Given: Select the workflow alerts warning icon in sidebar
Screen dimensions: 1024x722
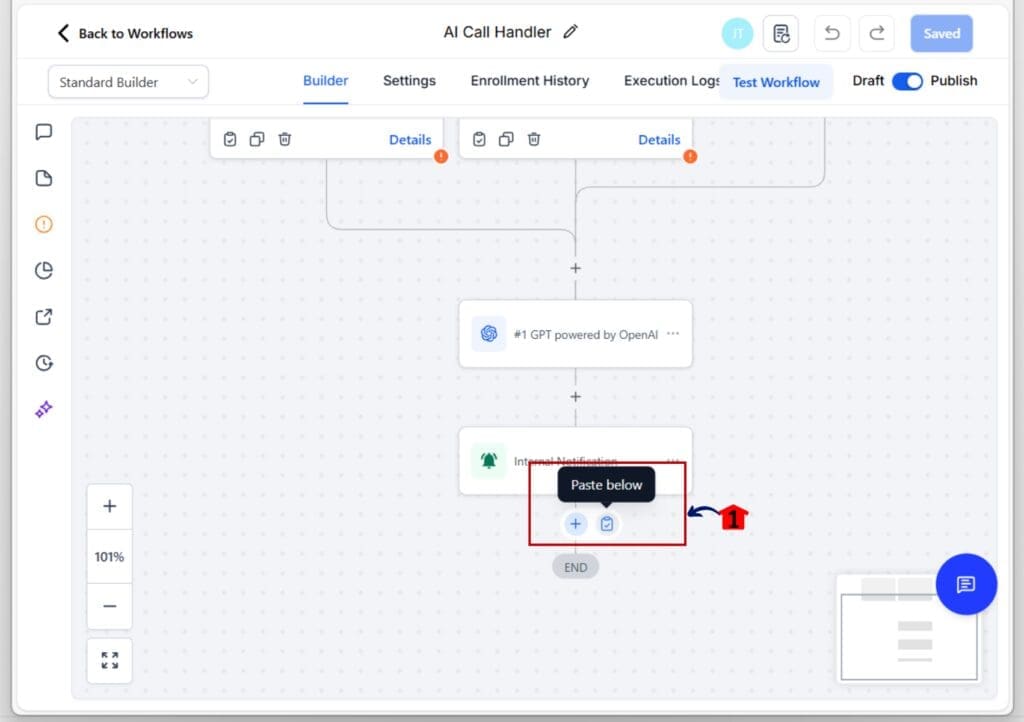Looking at the screenshot, I should 43,224.
